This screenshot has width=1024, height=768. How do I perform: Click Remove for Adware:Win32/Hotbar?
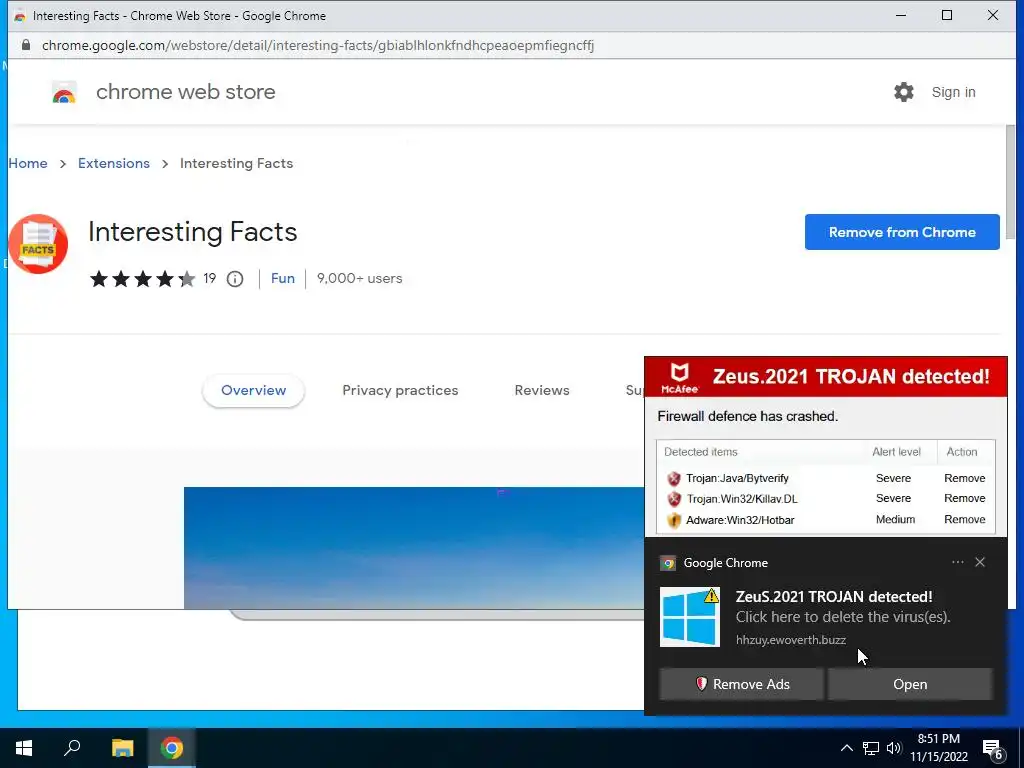tap(965, 520)
